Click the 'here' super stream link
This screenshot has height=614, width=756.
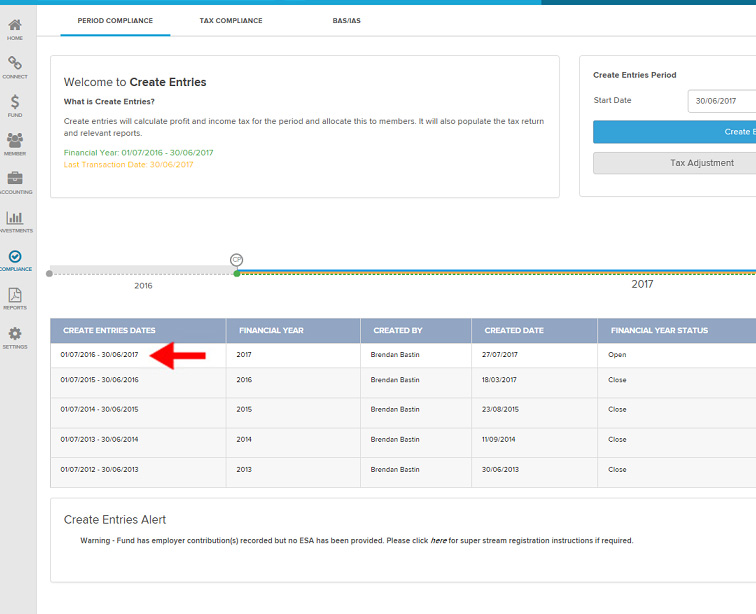tap(438, 541)
